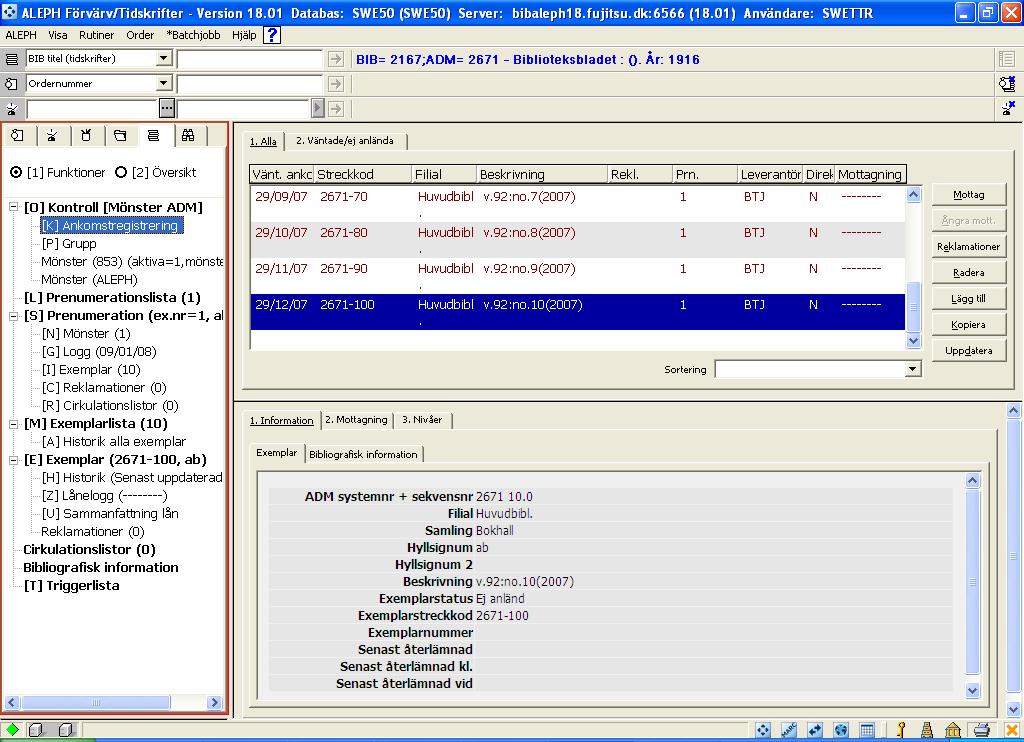Switch to the 3. Nivåer tab
Image resolution: width=1024 pixels, height=742 pixels.
pos(422,420)
